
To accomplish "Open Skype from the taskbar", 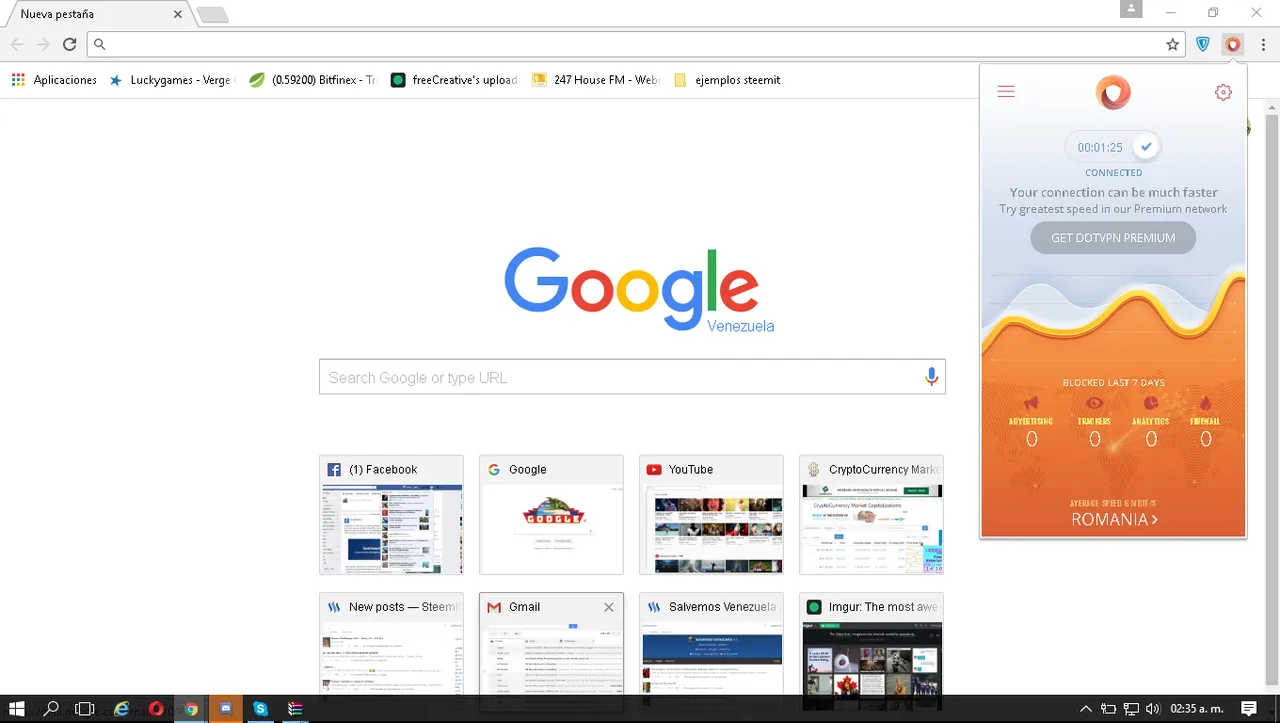I will [x=261, y=709].
